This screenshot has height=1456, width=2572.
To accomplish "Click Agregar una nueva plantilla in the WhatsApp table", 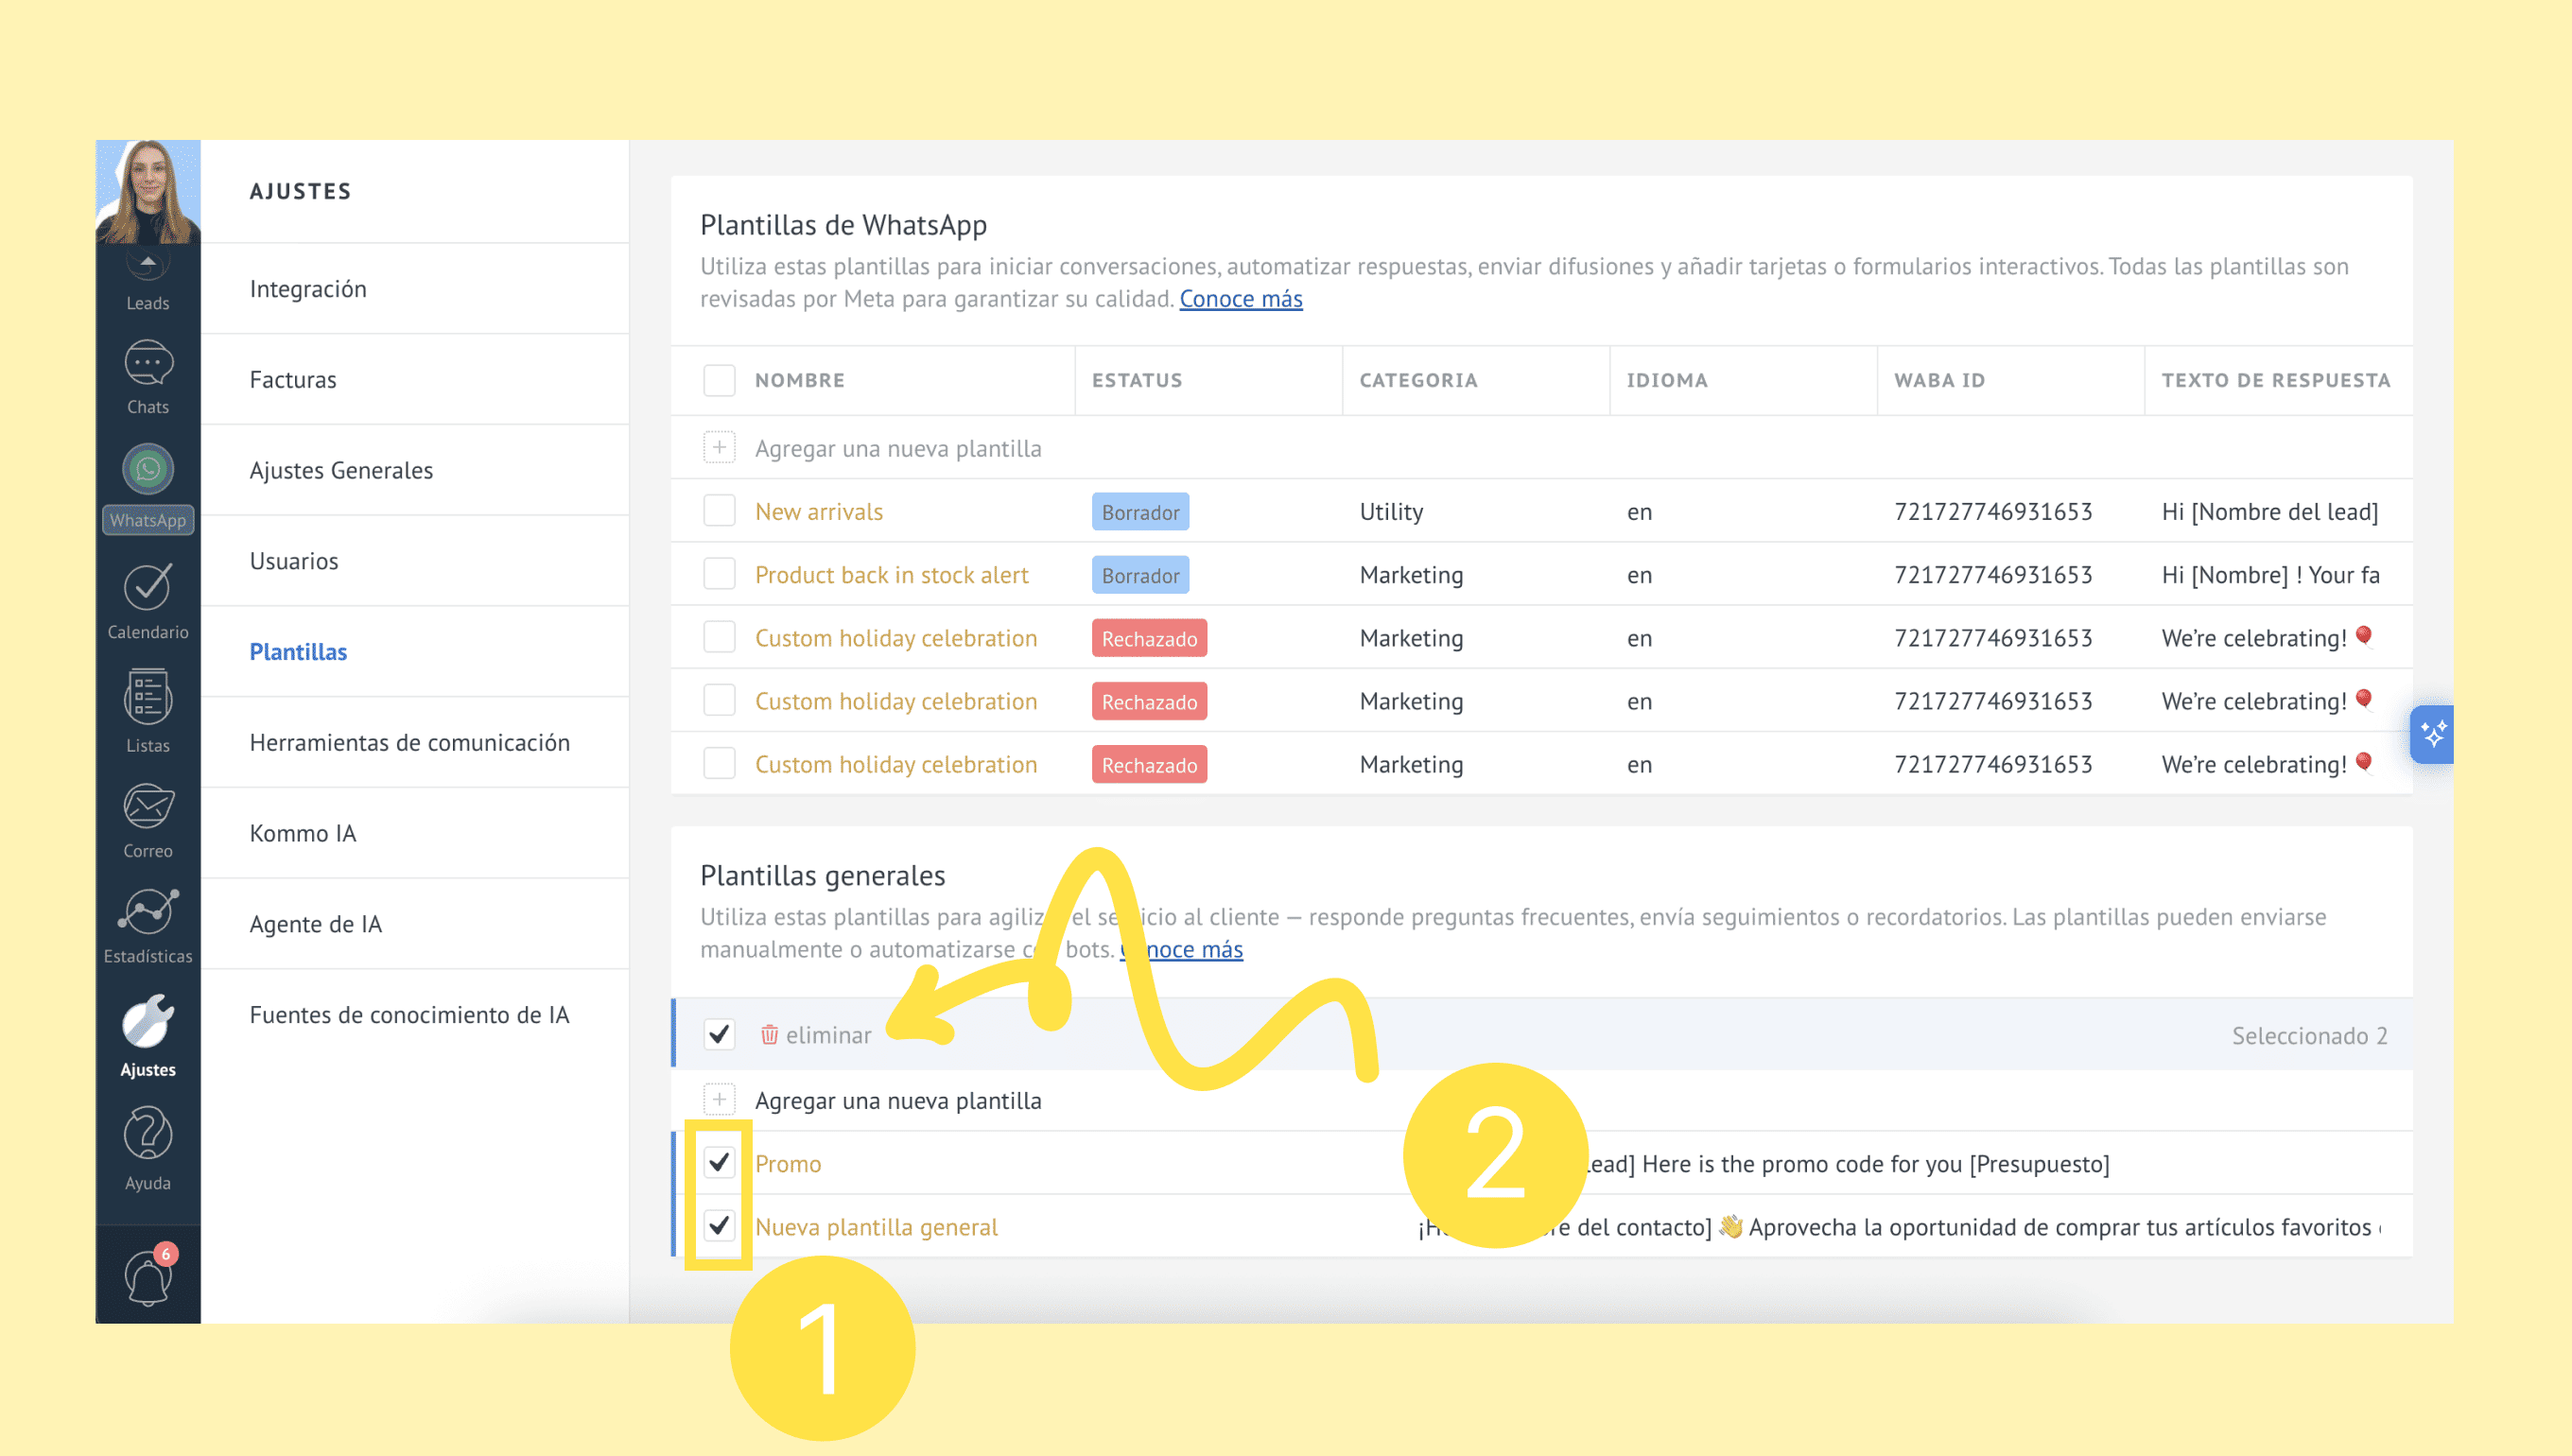I will [x=898, y=449].
